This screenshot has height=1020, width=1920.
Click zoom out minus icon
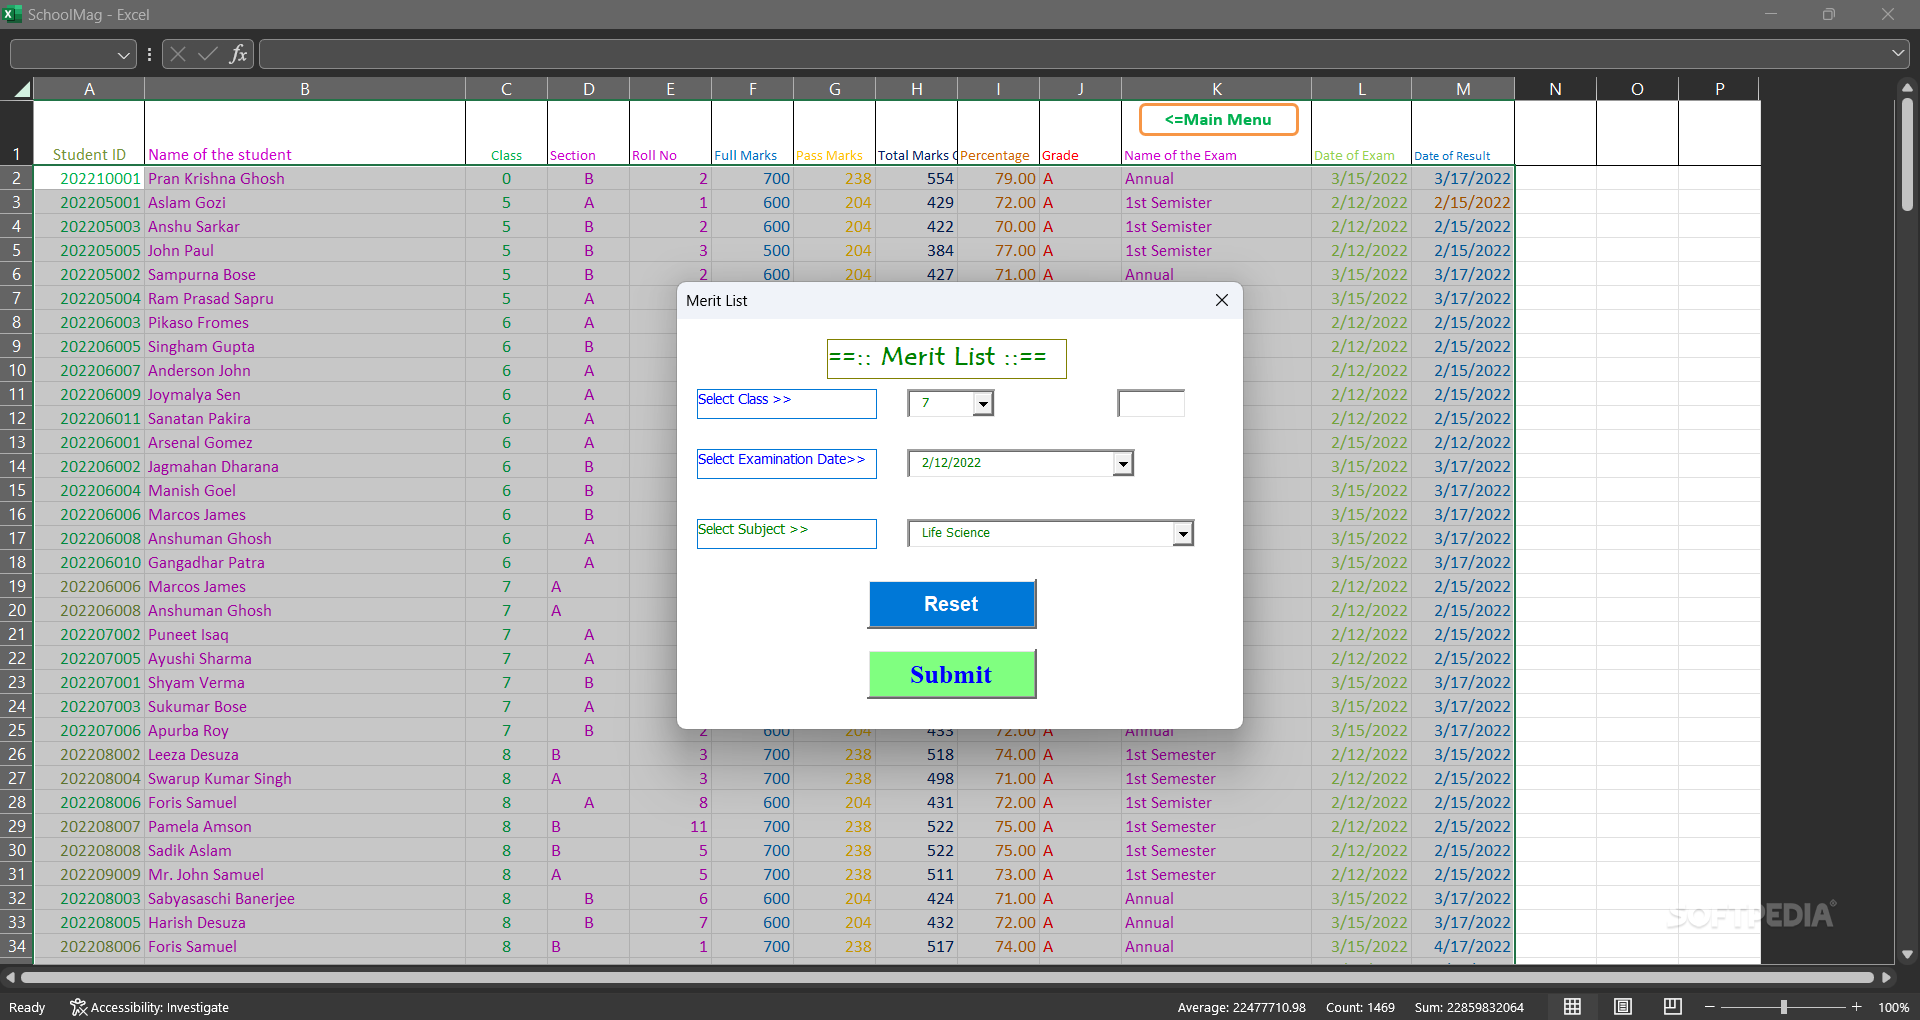tap(1710, 1007)
